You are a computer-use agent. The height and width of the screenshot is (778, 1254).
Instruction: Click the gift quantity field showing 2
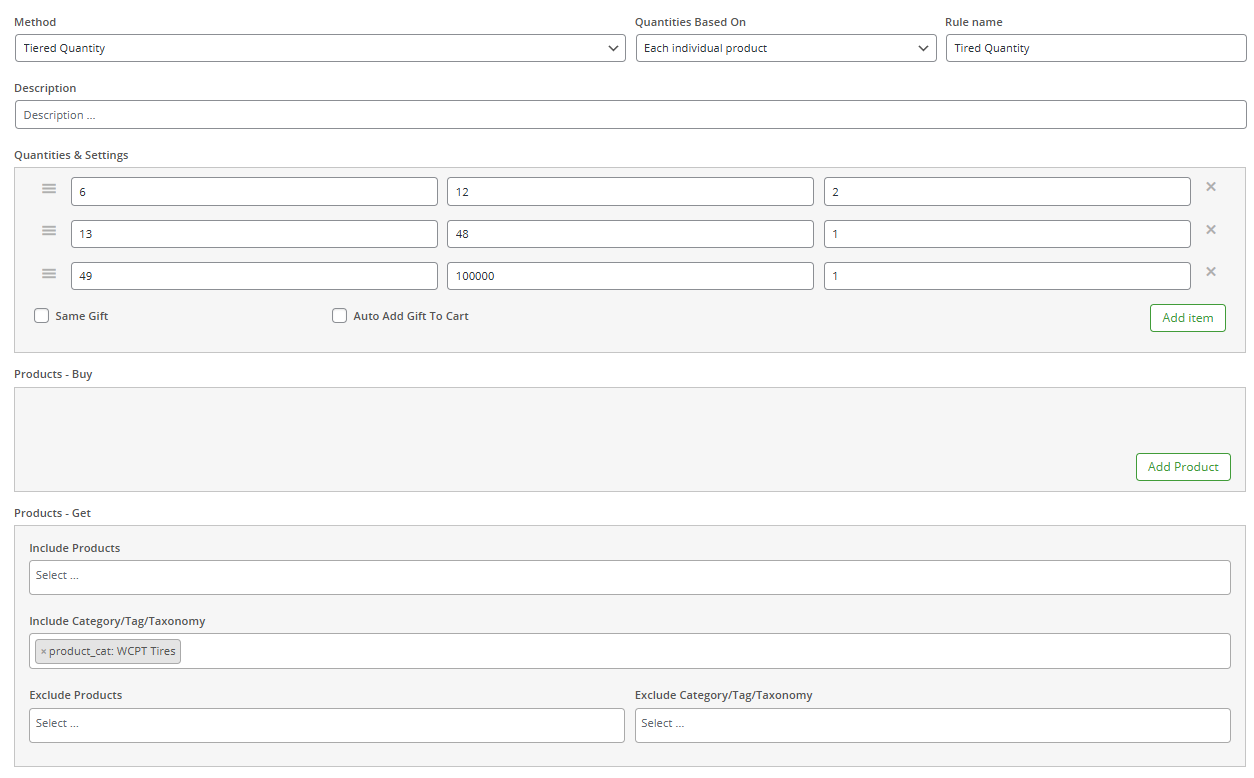pyautogui.click(x=1006, y=192)
